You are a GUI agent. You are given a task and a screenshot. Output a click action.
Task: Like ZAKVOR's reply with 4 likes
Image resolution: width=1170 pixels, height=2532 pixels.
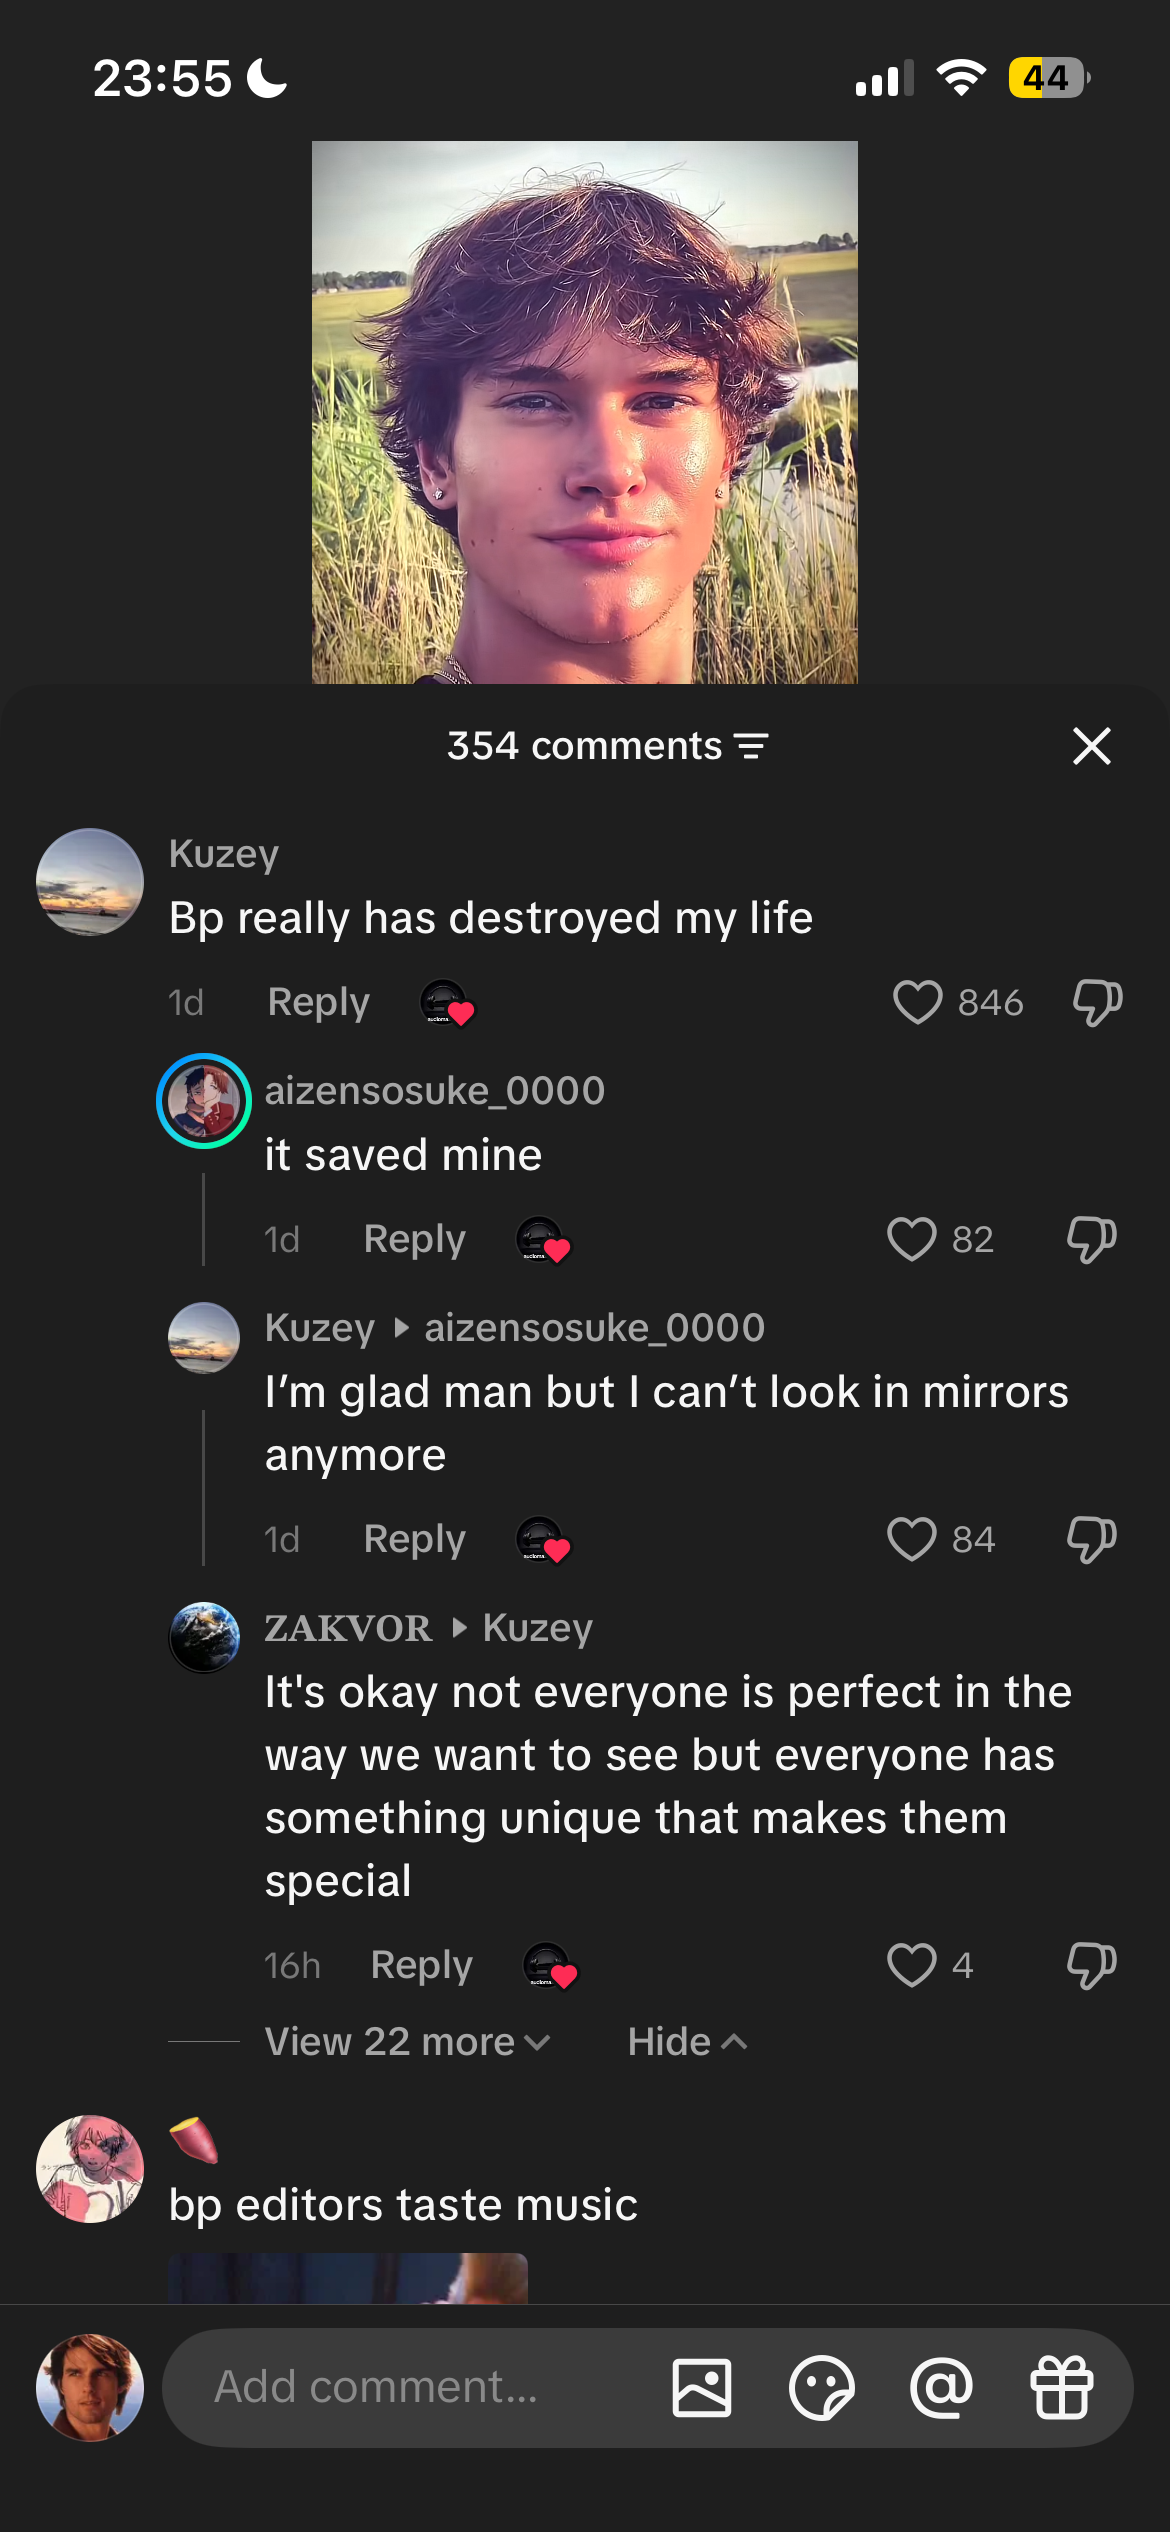(912, 1965)
